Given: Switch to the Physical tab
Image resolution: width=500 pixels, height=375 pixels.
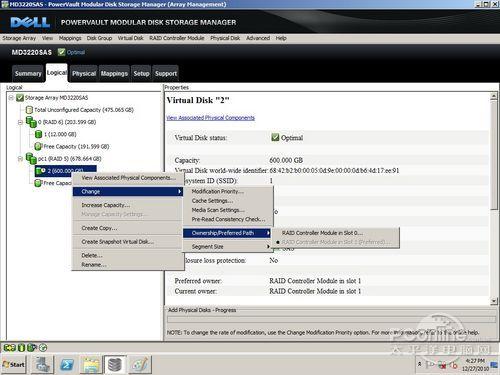Looking at the screenshot, I should click(x=84, y=73).
